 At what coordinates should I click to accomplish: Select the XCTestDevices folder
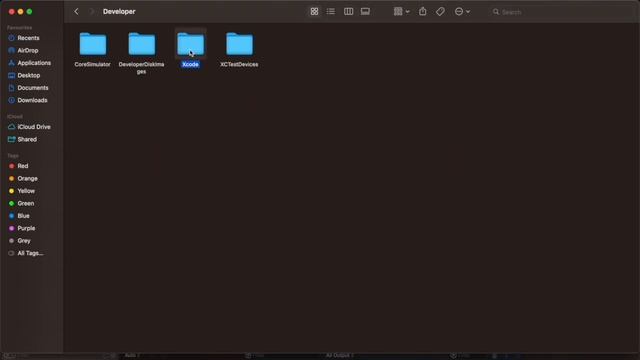(239, 44)
